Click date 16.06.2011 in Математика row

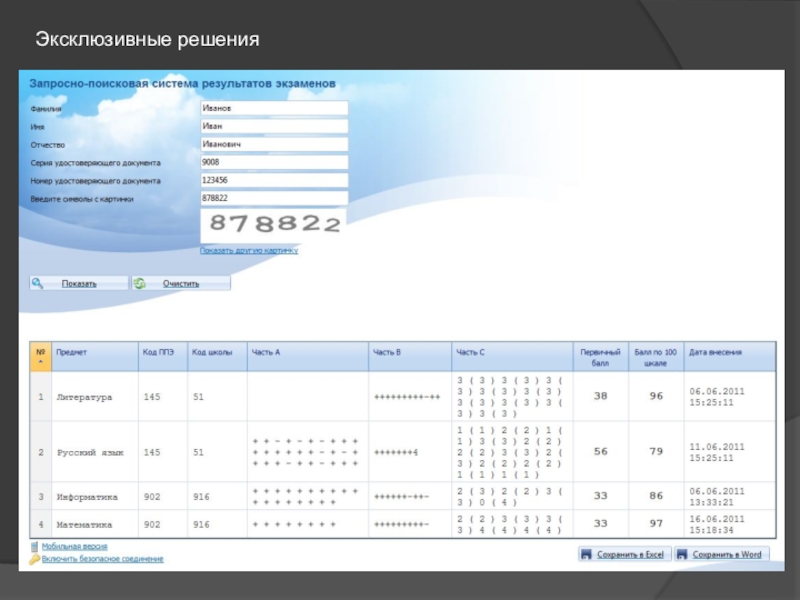point(717,519)
